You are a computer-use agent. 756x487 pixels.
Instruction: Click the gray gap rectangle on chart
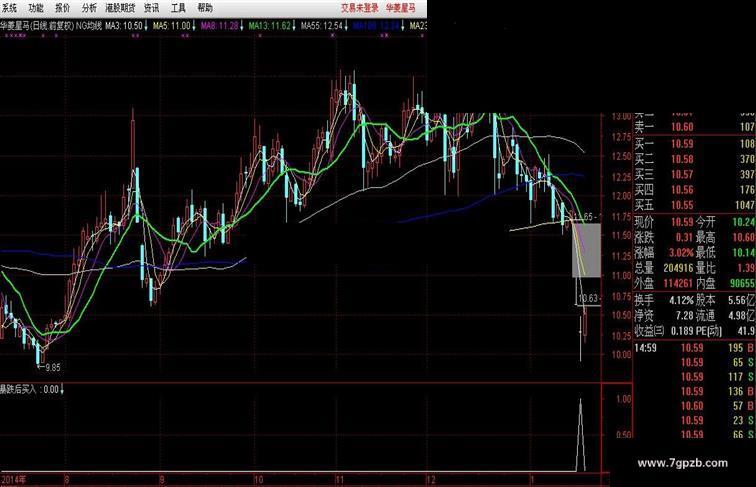pyautogui.click(x=586, y=250)
